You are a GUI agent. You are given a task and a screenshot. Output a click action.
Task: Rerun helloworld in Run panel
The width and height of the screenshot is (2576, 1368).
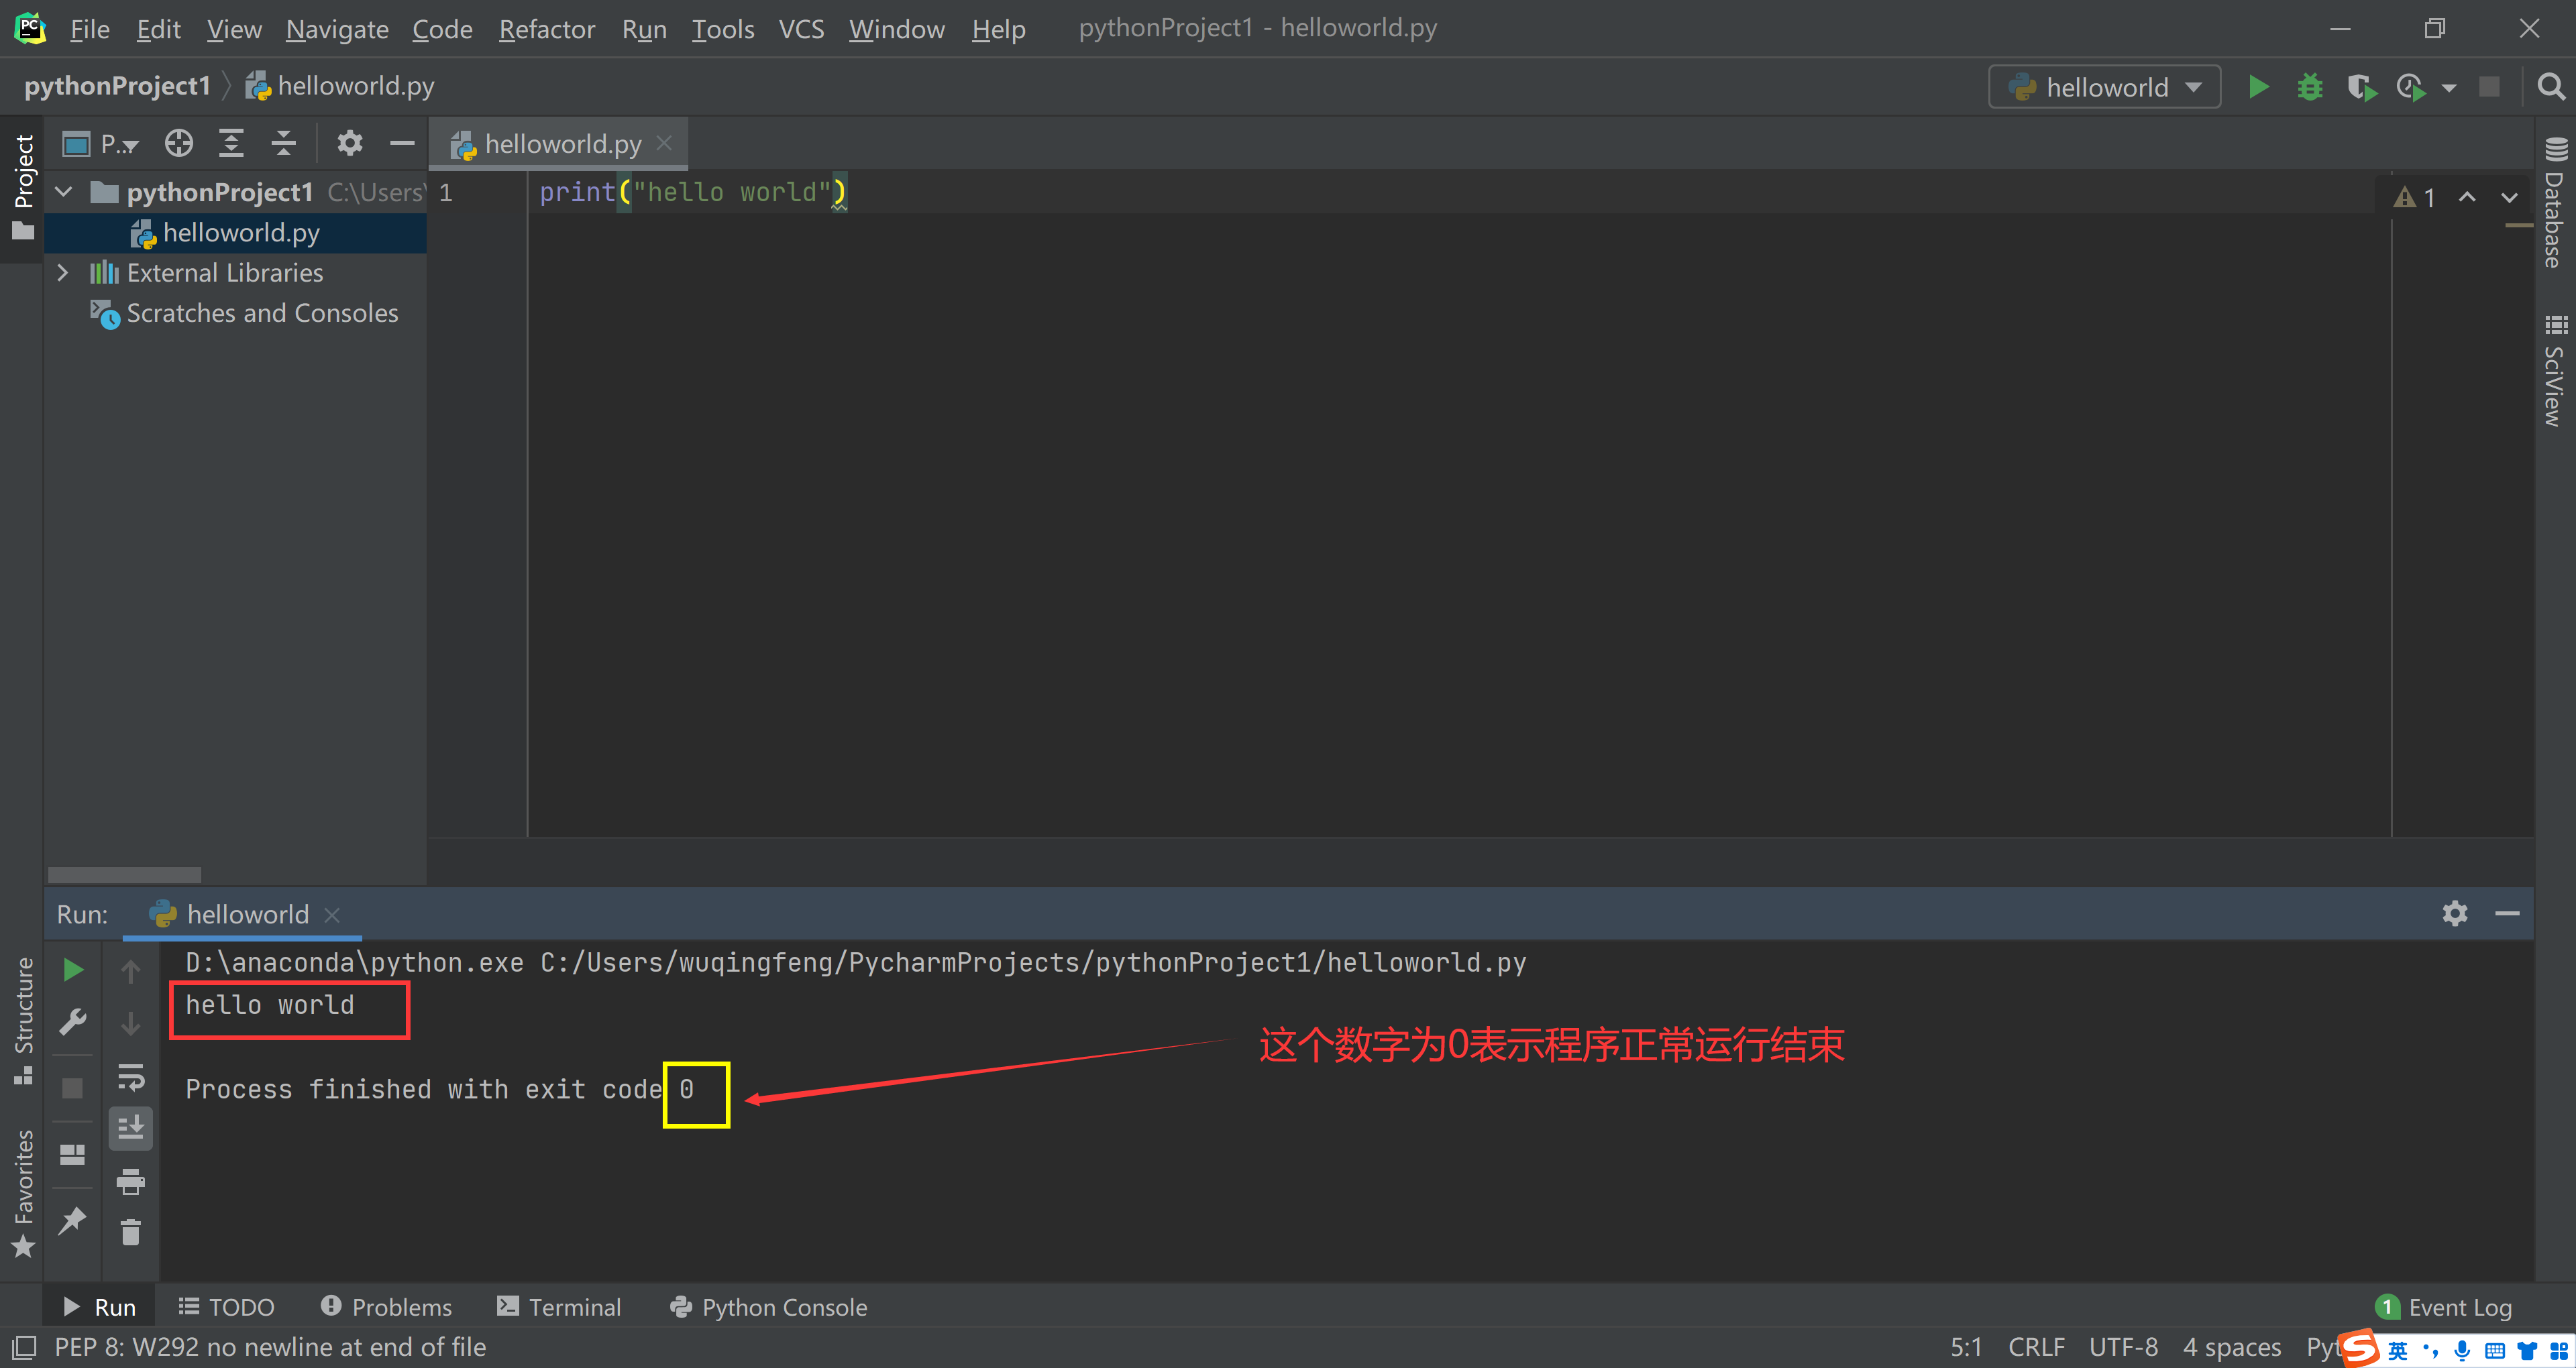click(x=72, y=969)
